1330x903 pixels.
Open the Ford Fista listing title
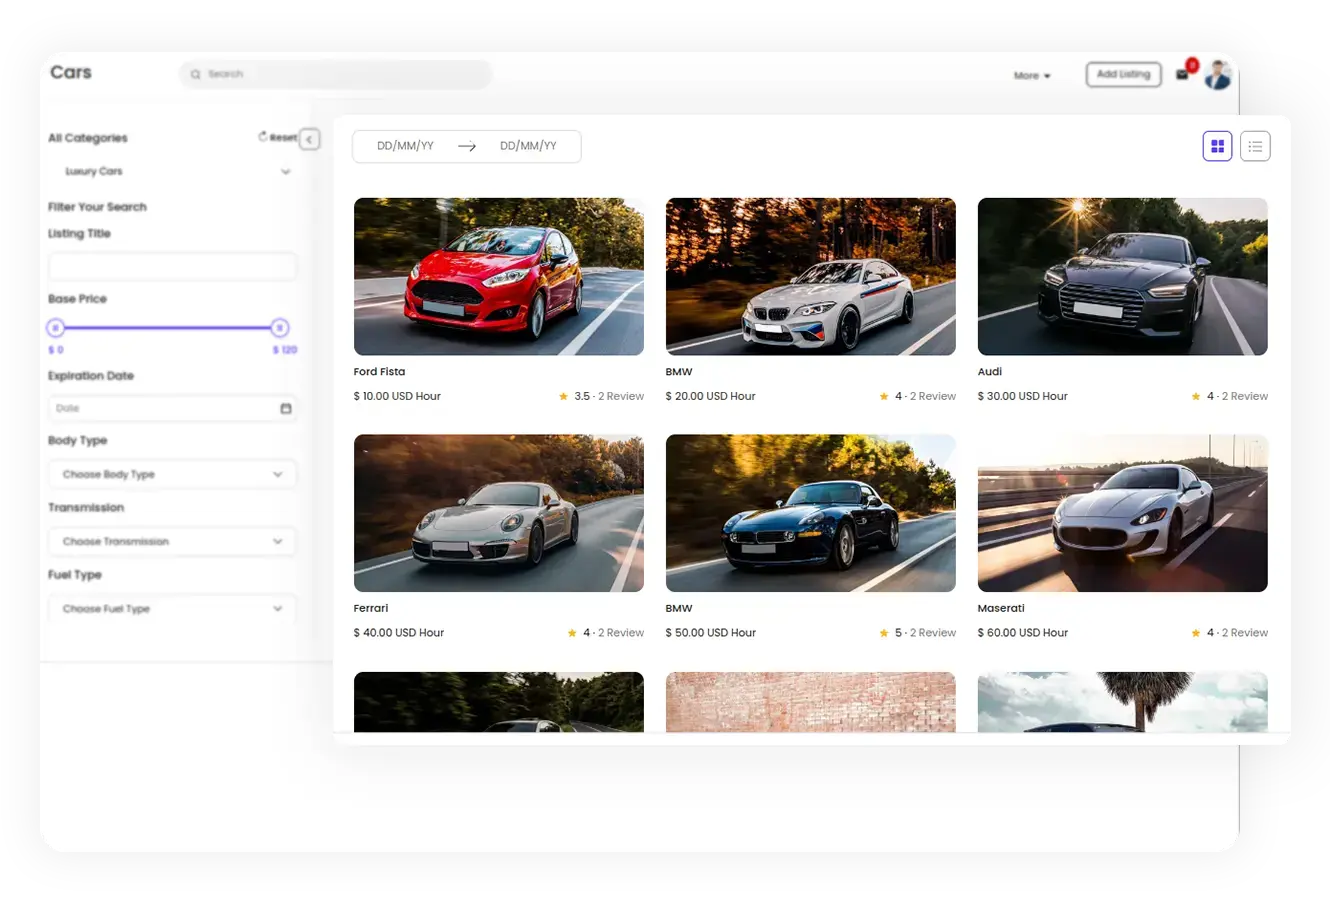[x=379, y=371]
